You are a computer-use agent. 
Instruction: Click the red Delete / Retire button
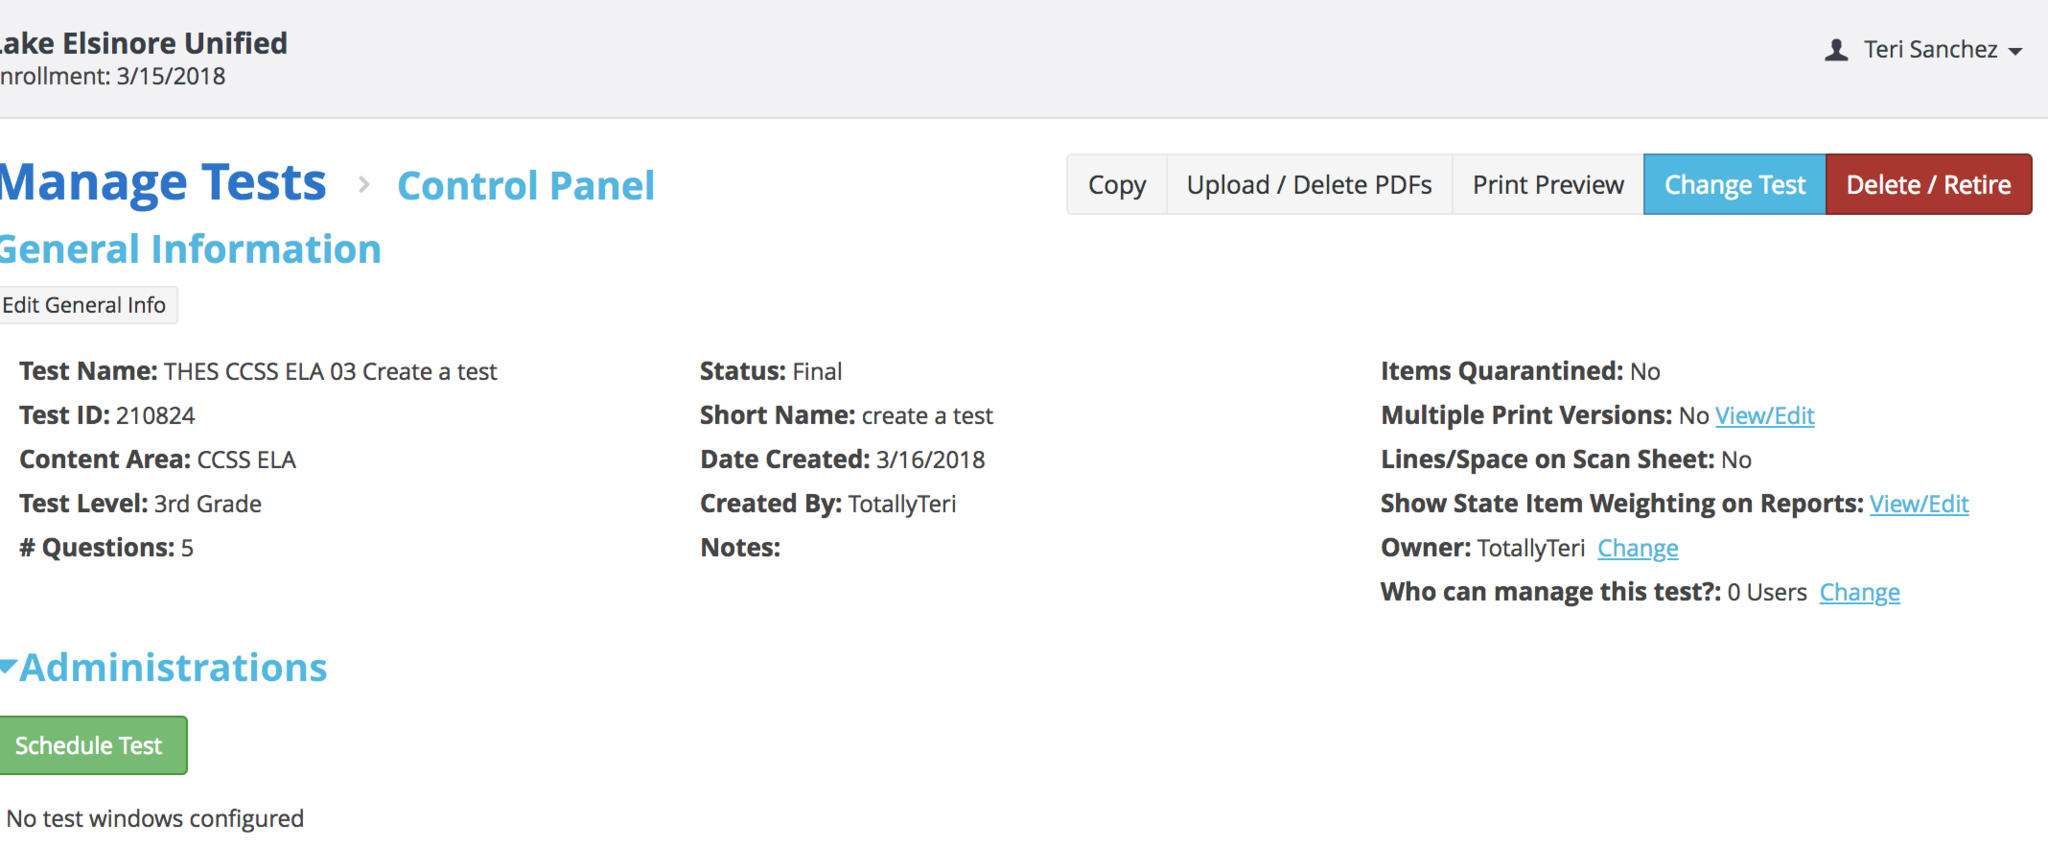tap(1928, 185)
